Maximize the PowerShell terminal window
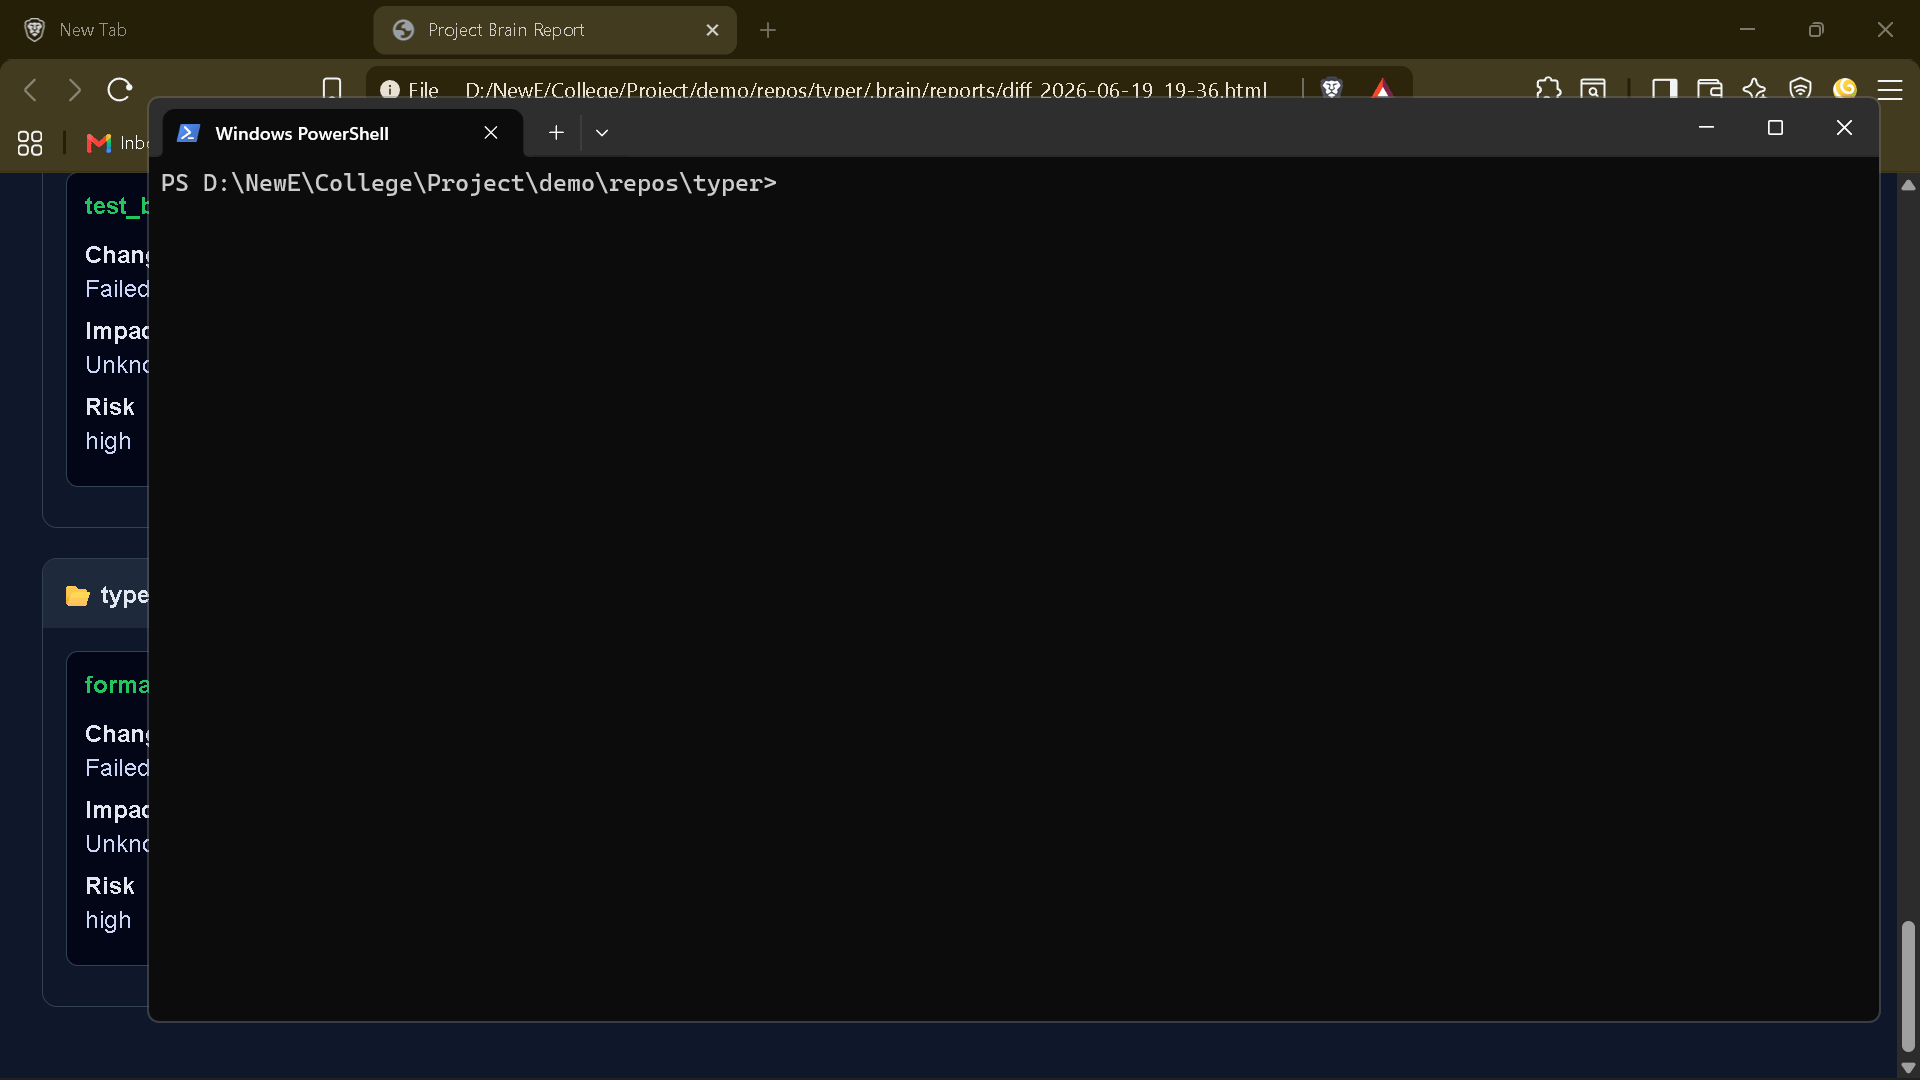Image resolution: width=1920 pixels, height=1080 pixels. click(x=1775, y=127)
